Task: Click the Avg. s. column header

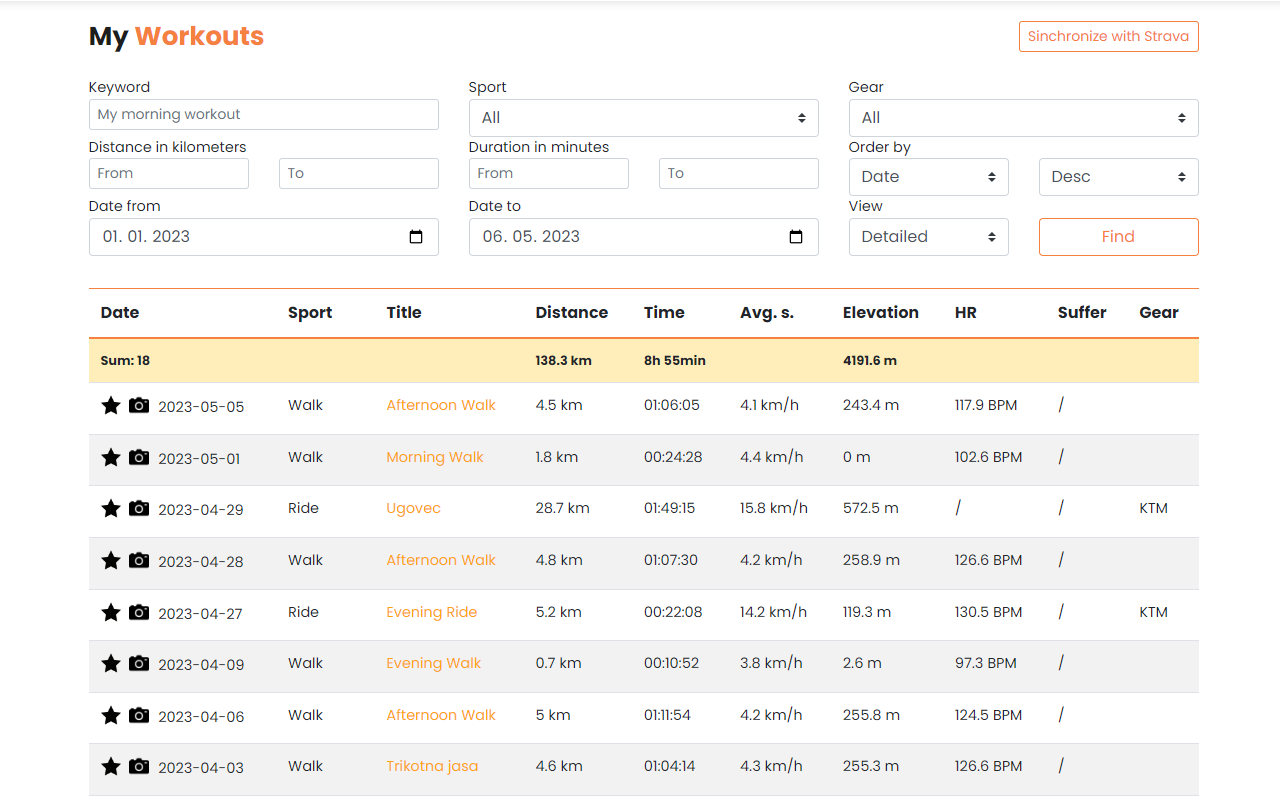Action: [767, 312]
